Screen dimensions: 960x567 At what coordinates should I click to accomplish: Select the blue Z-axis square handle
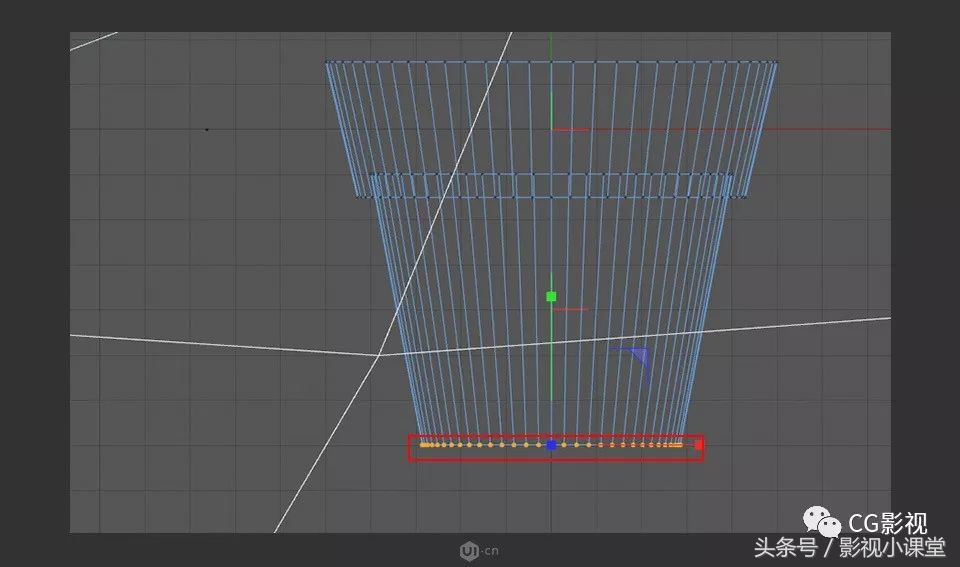click(x=551, y=445)
